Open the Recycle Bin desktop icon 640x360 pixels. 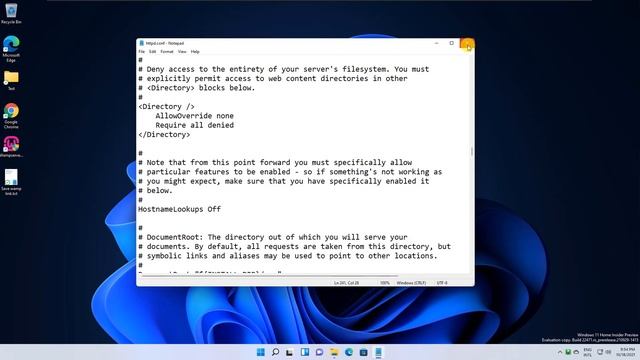(11, 13)
